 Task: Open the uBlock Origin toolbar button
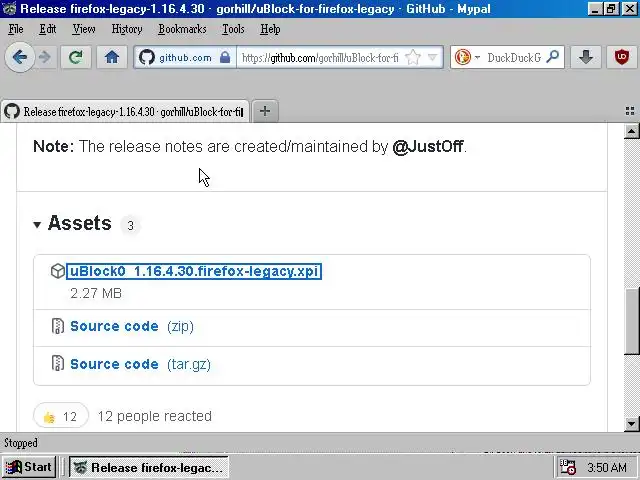622,57
